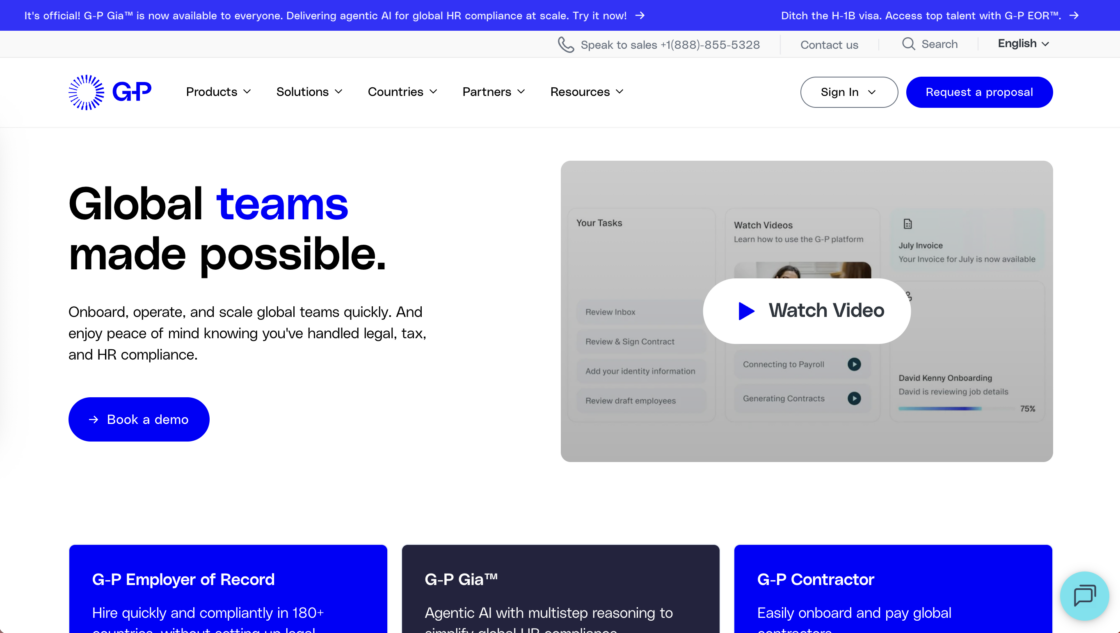Open the English language selector

[1022, 44]
